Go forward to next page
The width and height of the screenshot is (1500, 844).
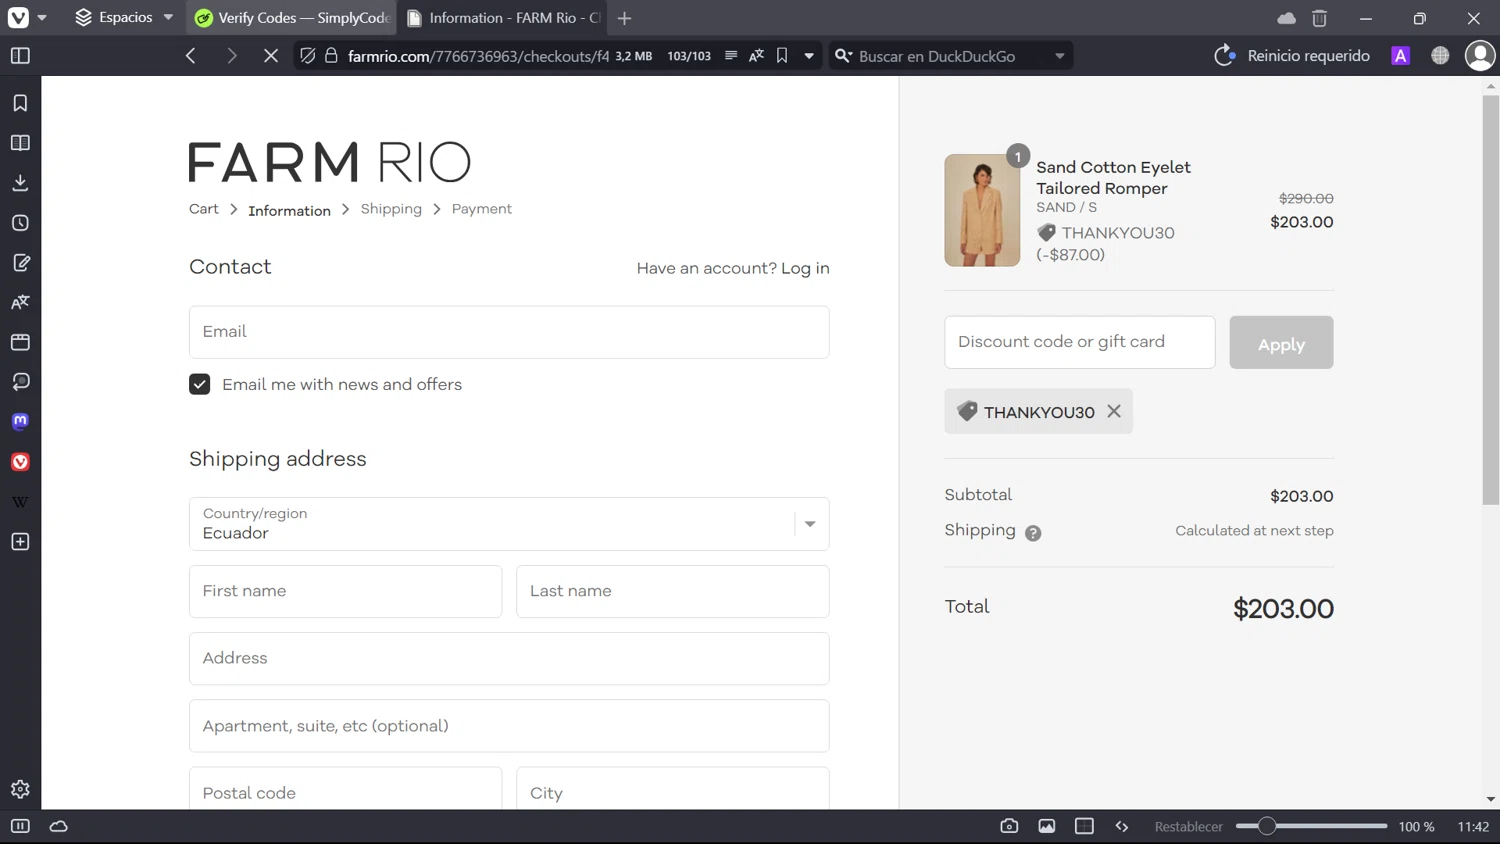pyautogui.click(x=232, y=56)
